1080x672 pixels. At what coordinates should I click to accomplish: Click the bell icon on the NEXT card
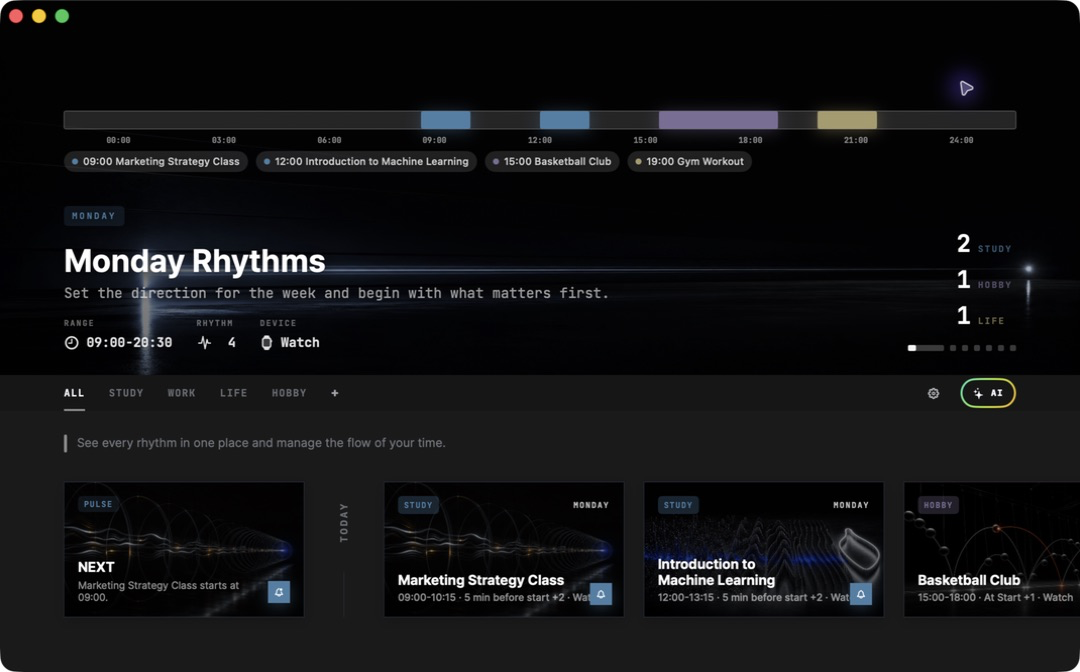pos(279,592)
